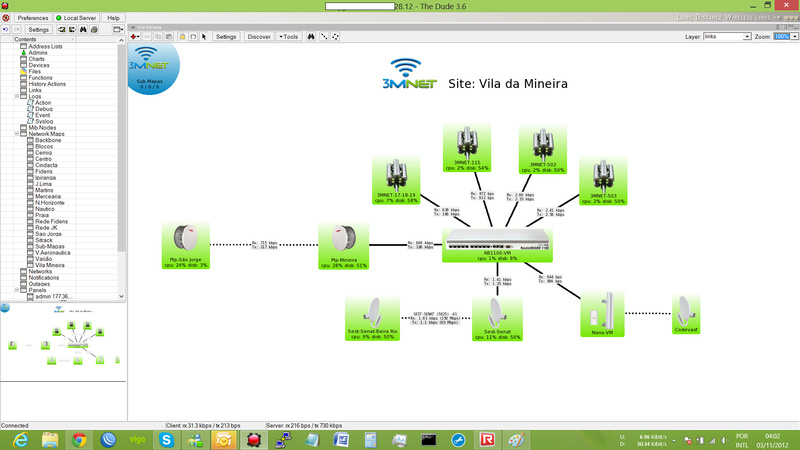800x450 pixels.
Task: Select the pointer arrow tool in map toolbar
Action: point(204,37)
